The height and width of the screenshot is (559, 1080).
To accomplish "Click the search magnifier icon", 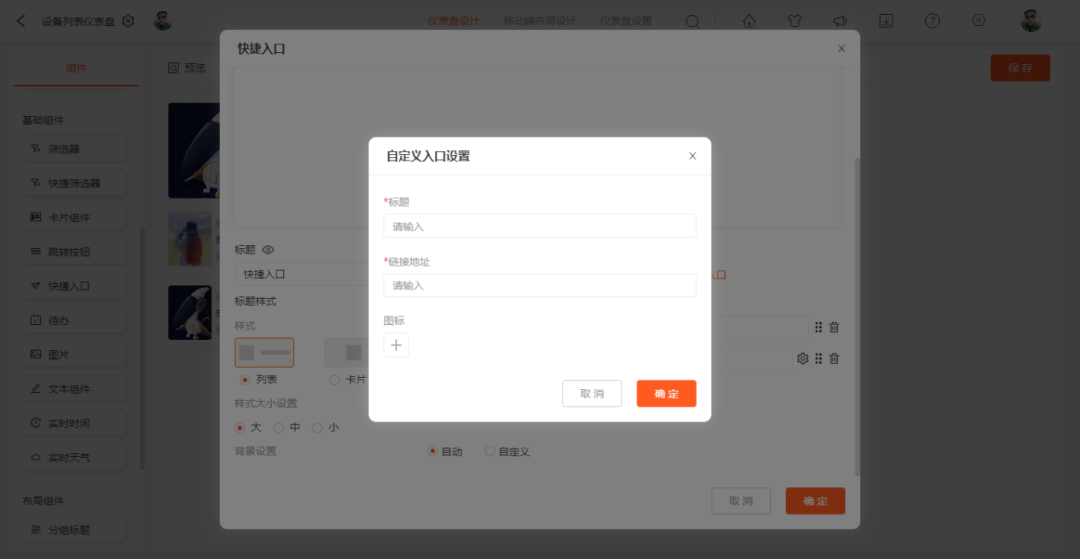I will [x=692, y=21].
